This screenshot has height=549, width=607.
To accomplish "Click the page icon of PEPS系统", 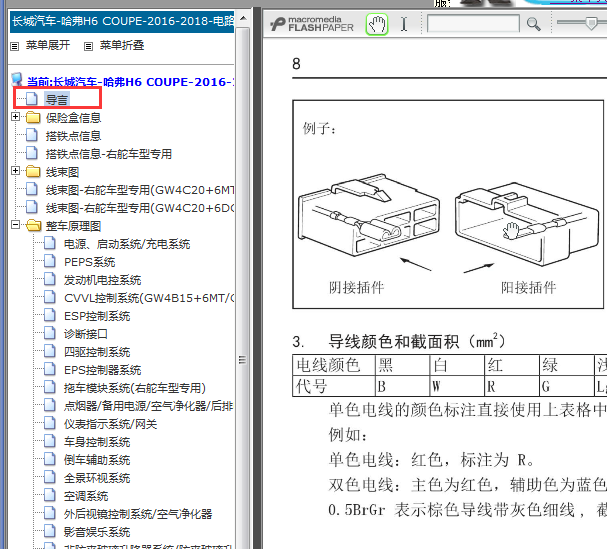I will point(50,261).
